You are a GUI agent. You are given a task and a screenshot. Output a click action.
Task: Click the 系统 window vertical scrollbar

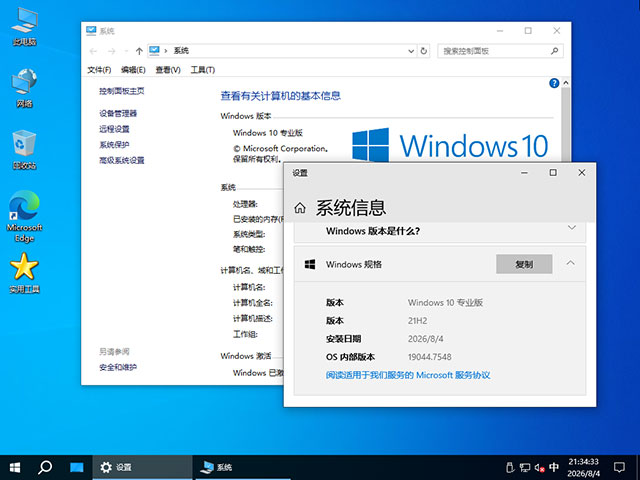[x=566, y=124]
